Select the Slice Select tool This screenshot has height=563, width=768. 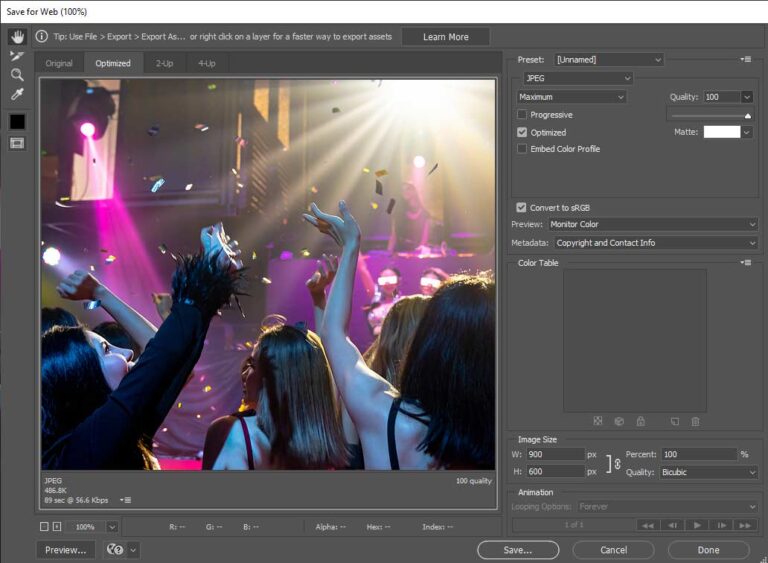(17, 56)
